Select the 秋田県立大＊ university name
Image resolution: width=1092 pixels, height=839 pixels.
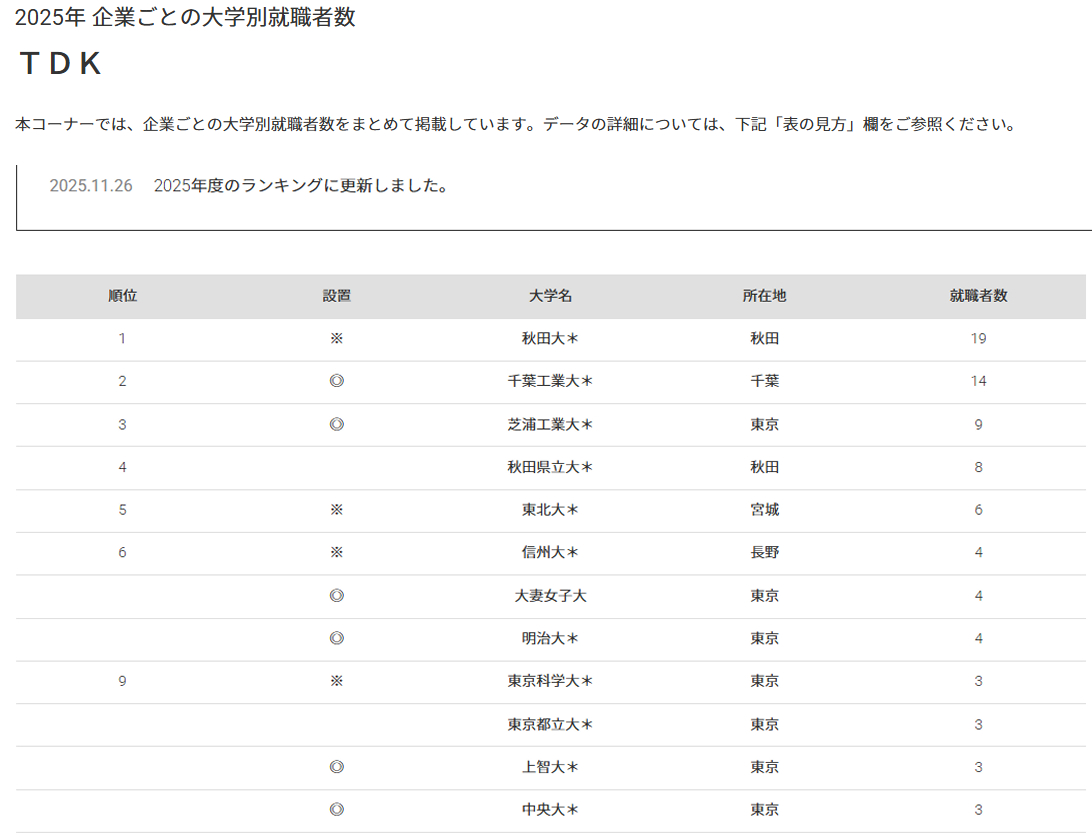550,467
